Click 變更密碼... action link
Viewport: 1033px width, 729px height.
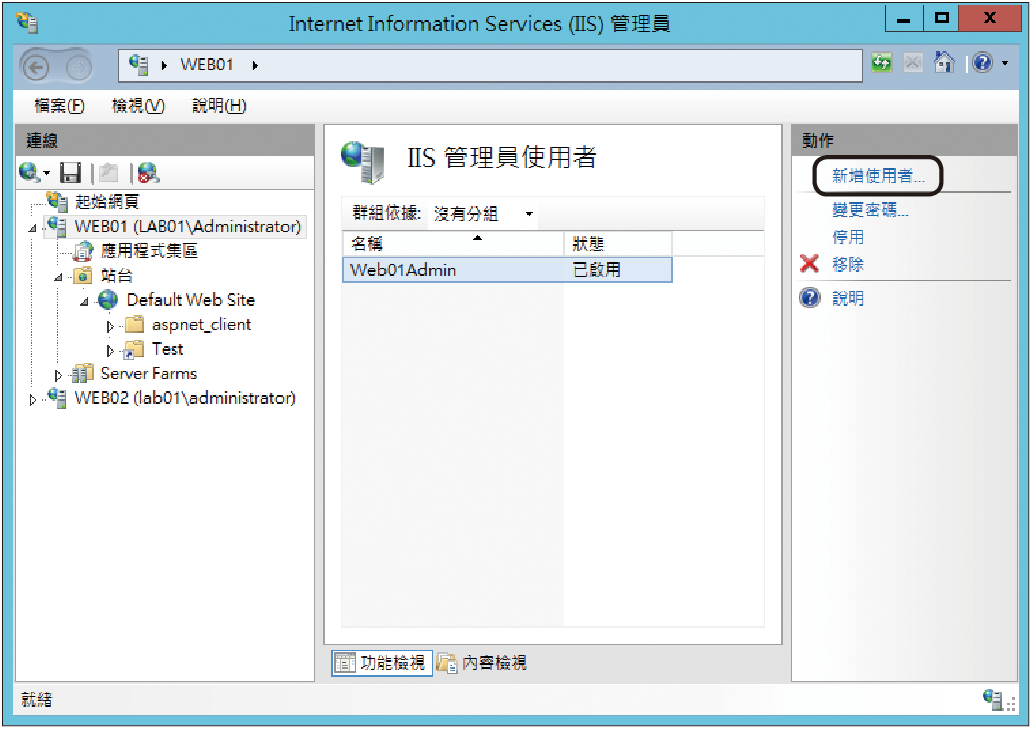(870, 210)
